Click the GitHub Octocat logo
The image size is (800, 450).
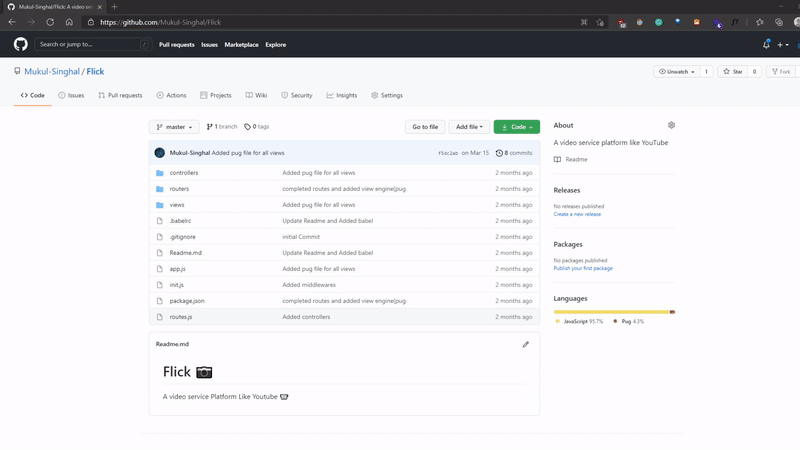(20, 44)
